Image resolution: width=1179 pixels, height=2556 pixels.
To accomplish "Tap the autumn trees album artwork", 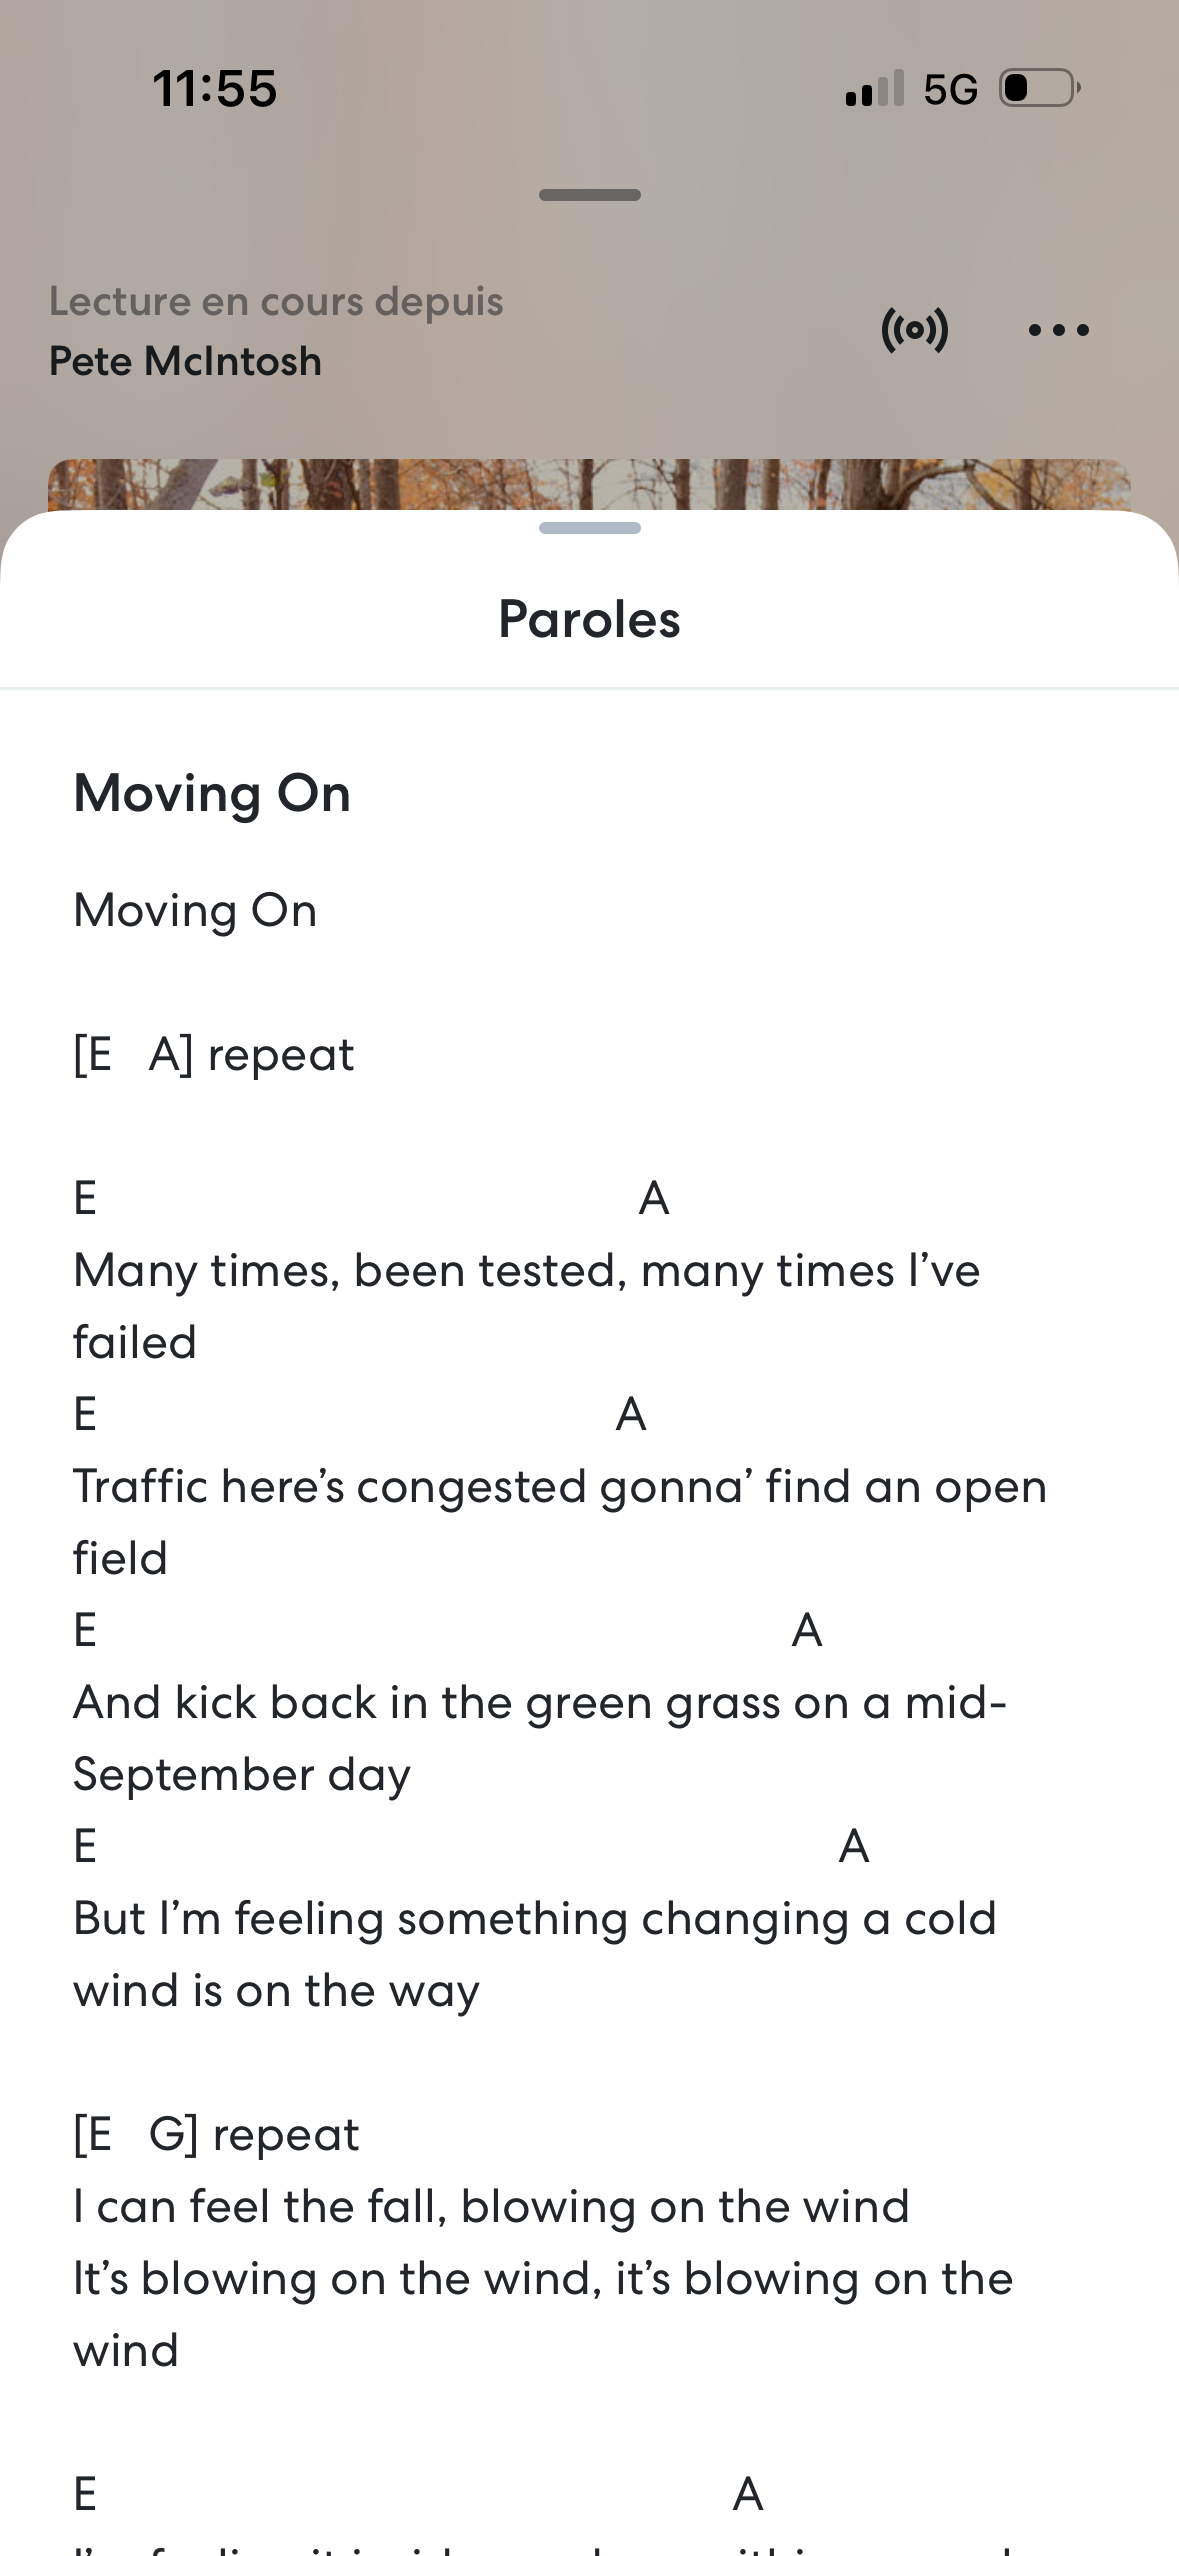I will [589, 485].
